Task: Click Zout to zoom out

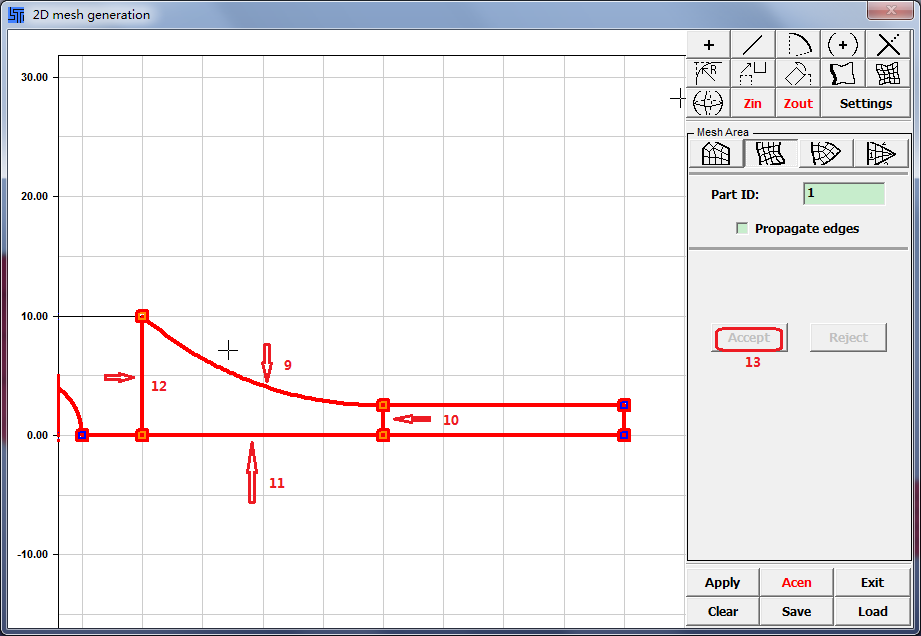Action: [x=798, y=103]
